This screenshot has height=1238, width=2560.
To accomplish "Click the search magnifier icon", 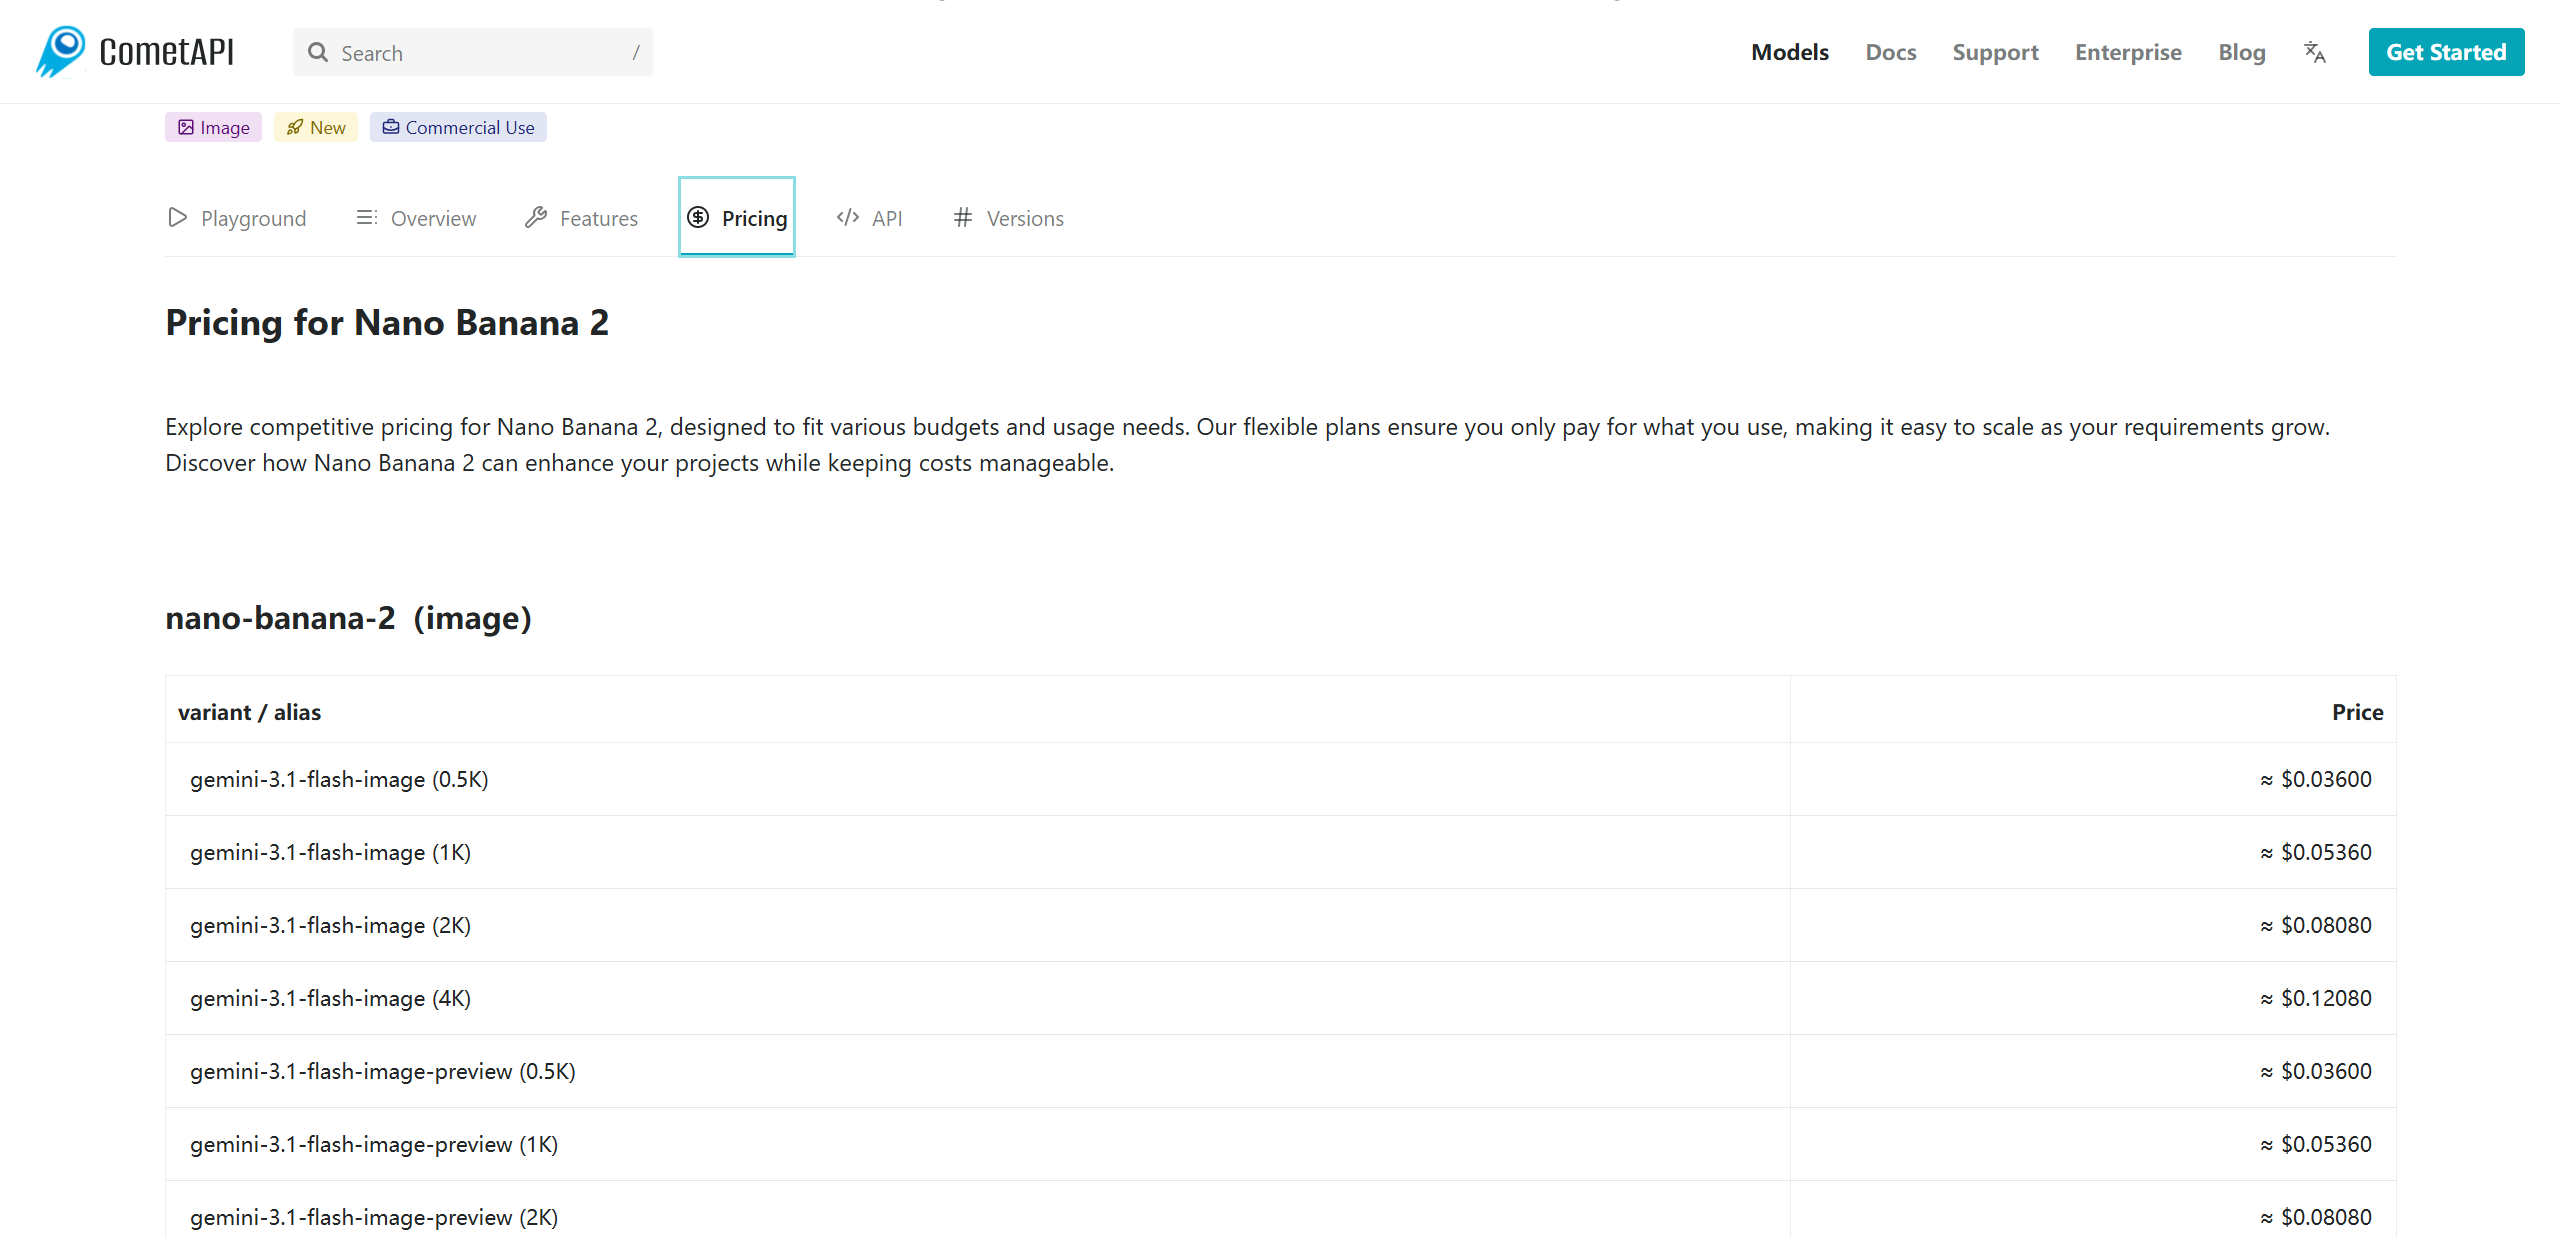I will pyautogui.click(x=318, y=52).
